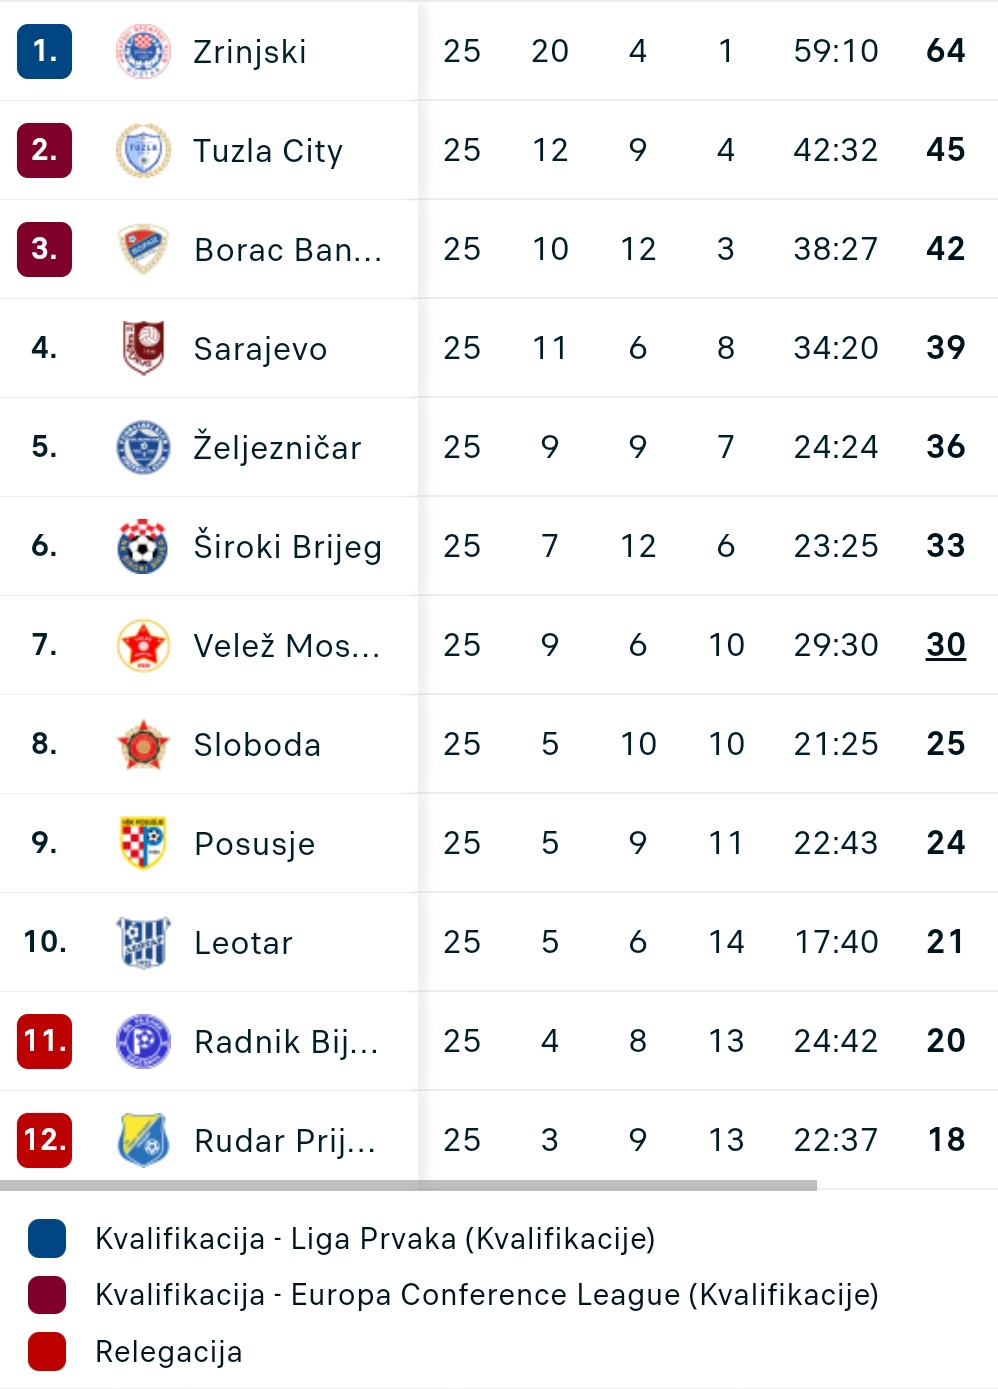Open the Zrinjski club crest

coord(143,51)
